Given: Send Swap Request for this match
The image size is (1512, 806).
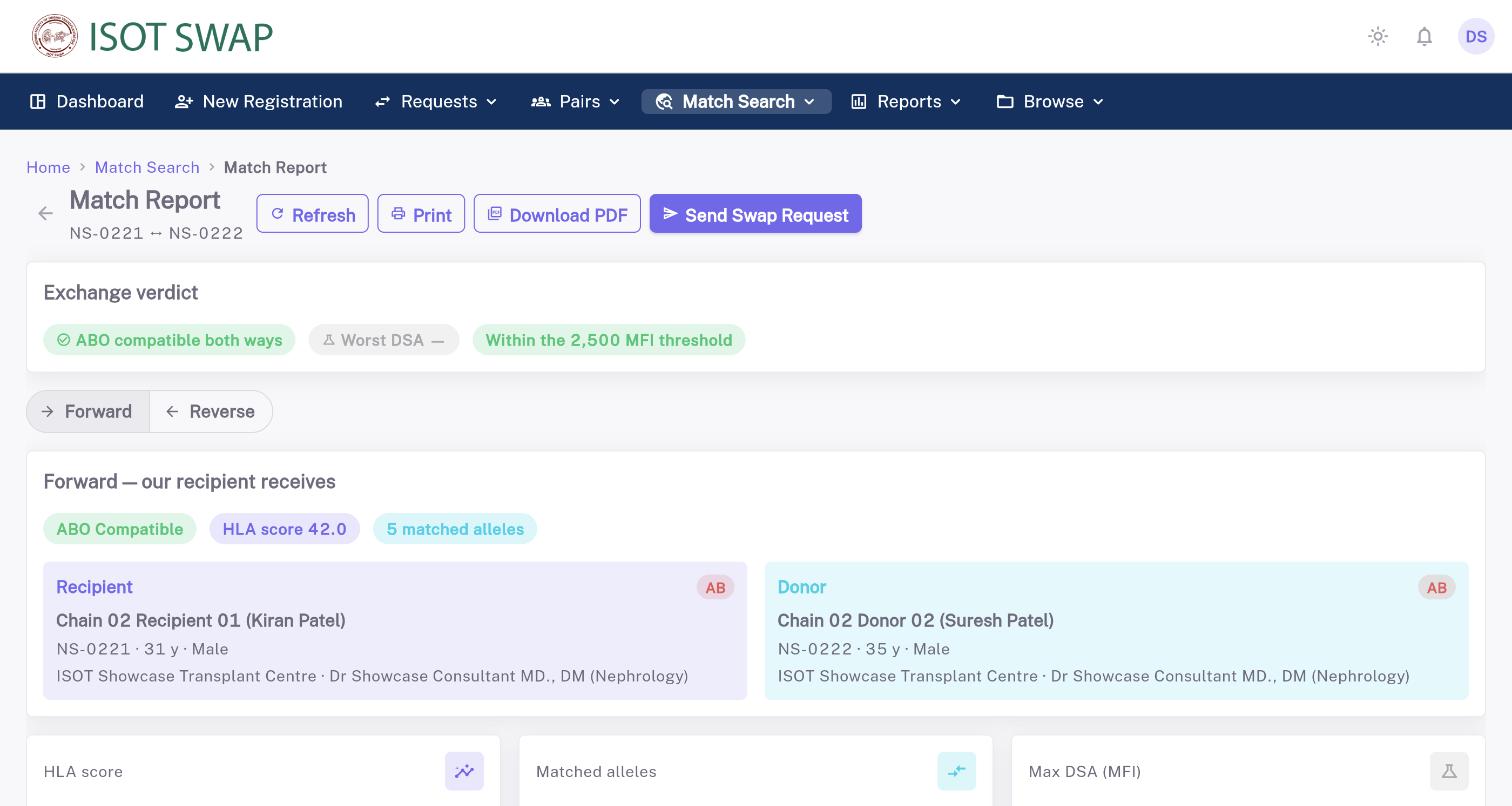Looking at the screenshot, I should coord(756,214).
